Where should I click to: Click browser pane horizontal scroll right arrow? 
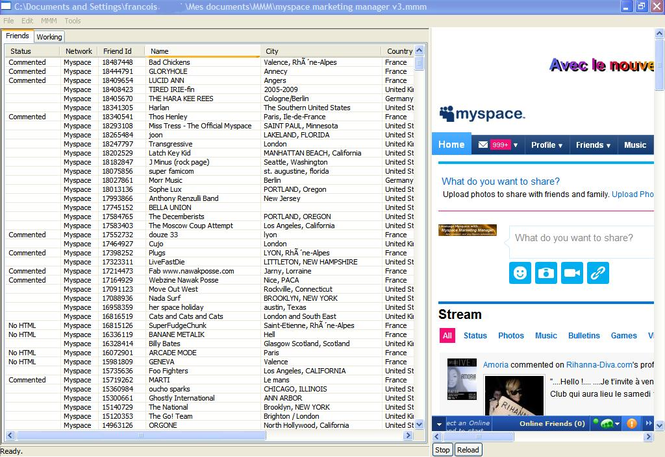click(648, 436)
